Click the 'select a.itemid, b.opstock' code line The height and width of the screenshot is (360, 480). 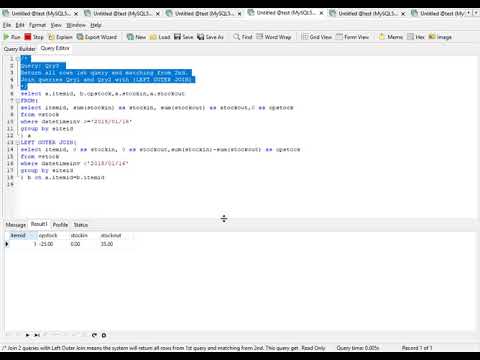[x=103, y=94]
